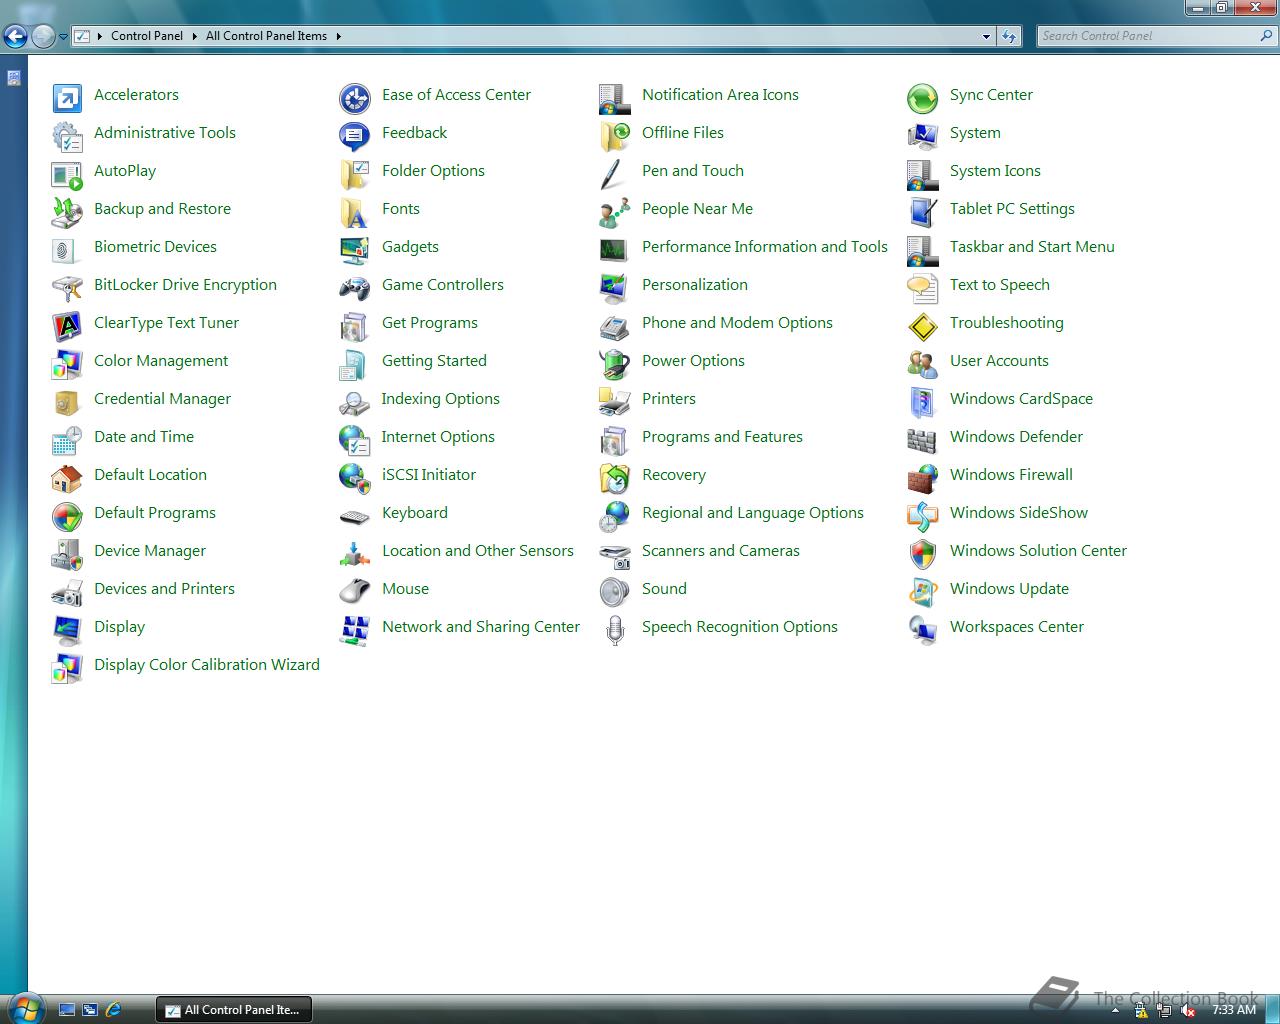Click the Network and Sharing Center icon
Screen dimensions: 1280x1024
click(355, 629)
